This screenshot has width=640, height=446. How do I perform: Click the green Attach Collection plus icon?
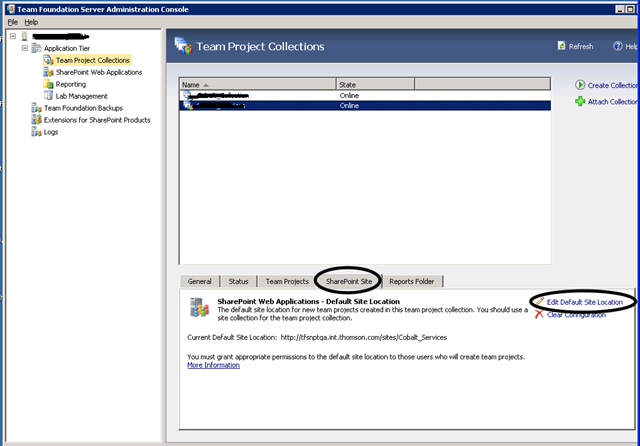(x=580, y=101)
